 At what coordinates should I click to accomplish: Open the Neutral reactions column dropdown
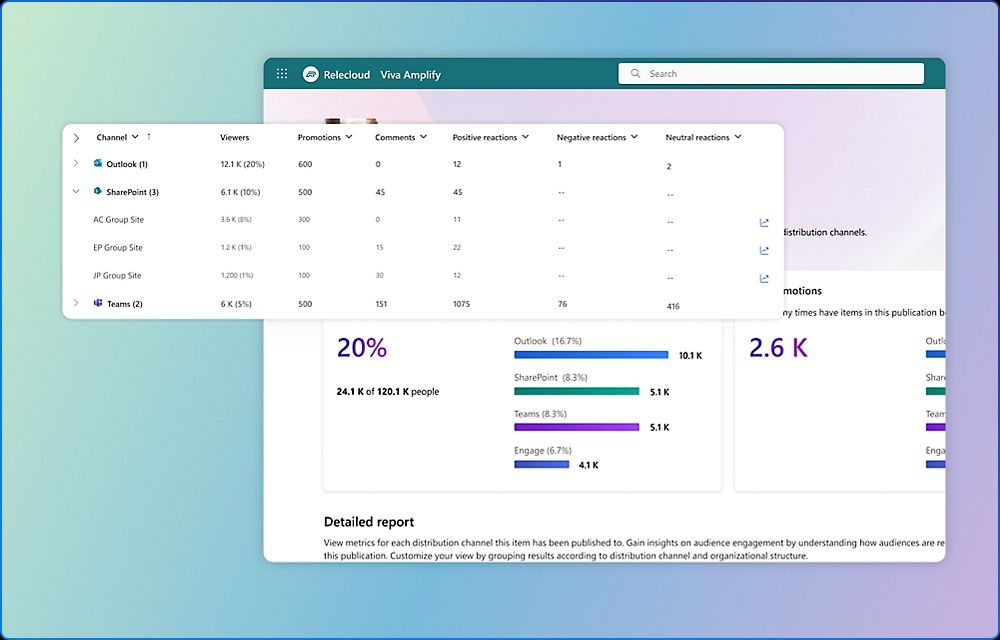[x=738, y=136]
